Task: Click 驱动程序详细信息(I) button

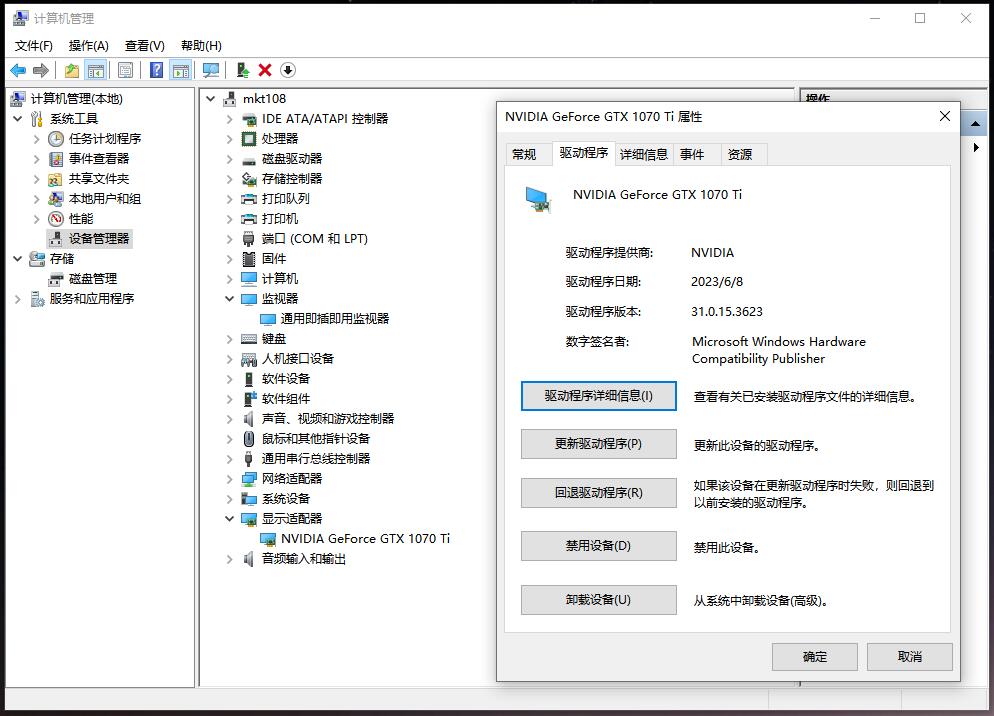Action: [598, 396]
